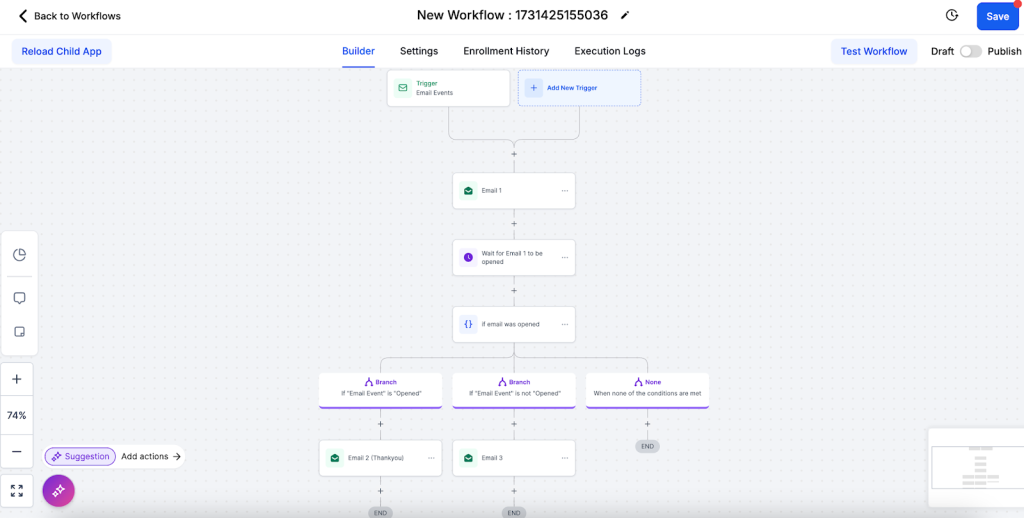The image size is (1024, 518).
Task: Open the version history clock icon
Action: pos(952,16)
